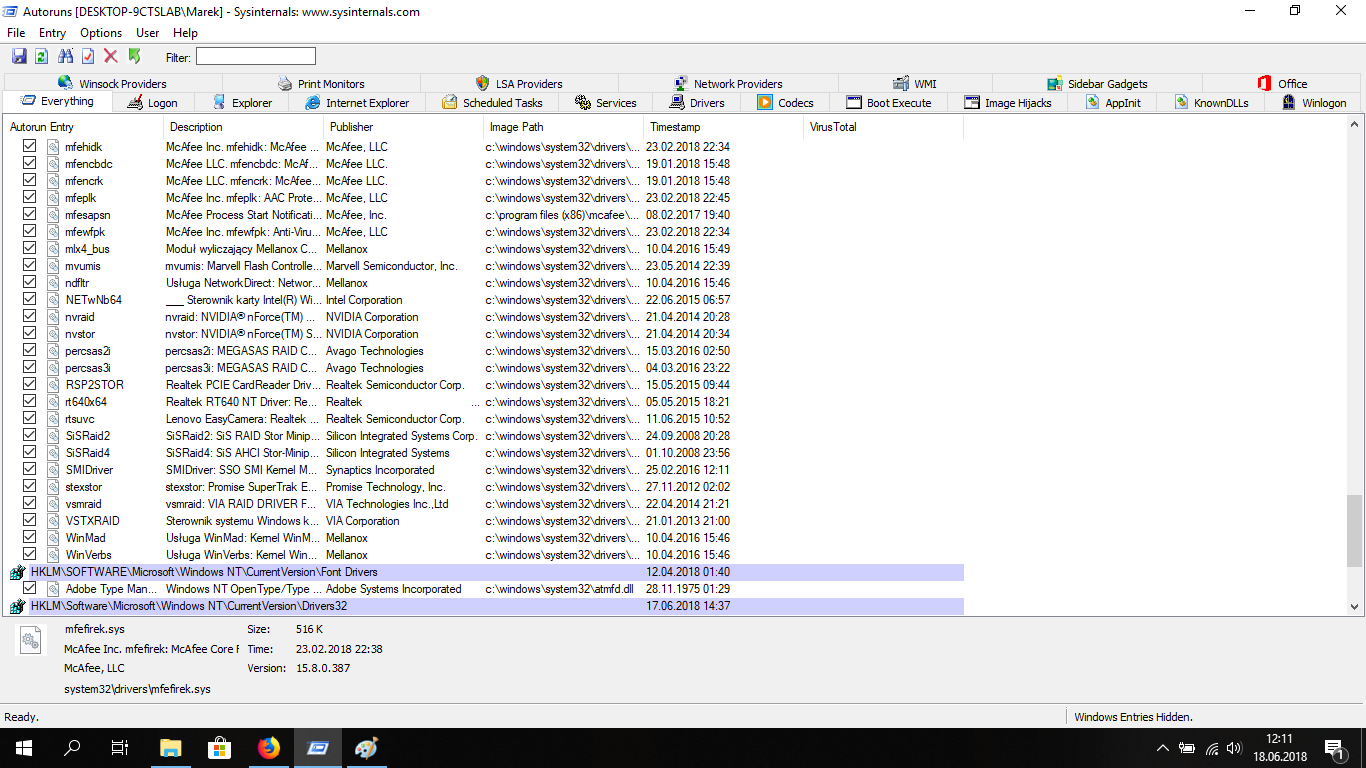Click the green Jump to Entry icon
This screenshot has height=768, width=1366.
click(134, 57)
